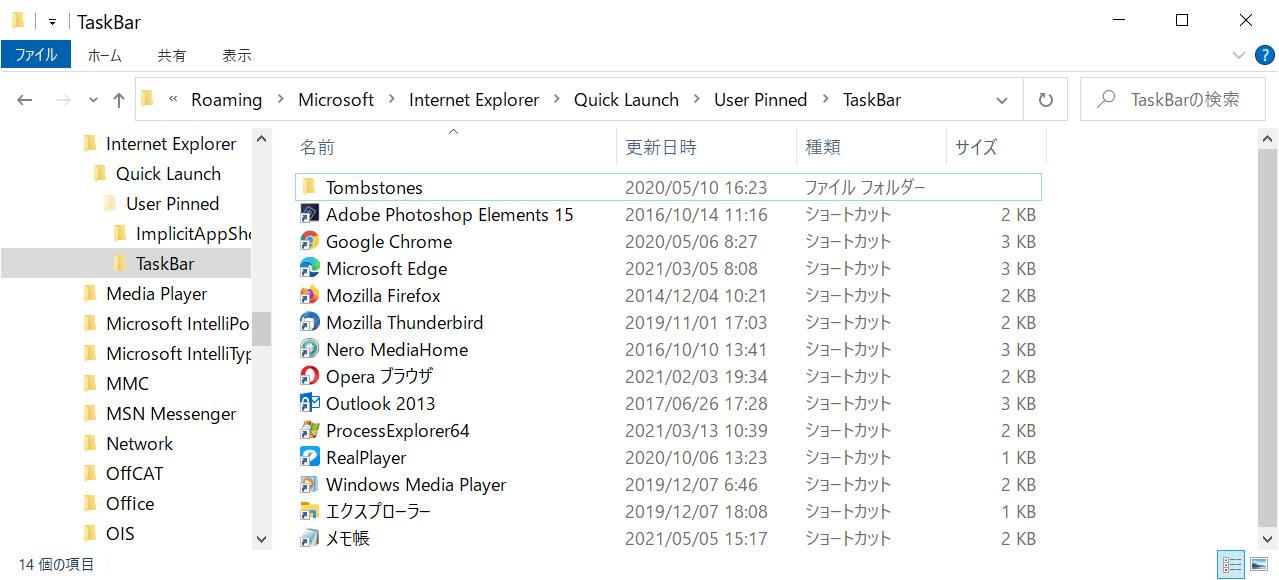This screenshot has width=1279, height=580.
Task: Navigate to Microsoft in address breadcrumb
Action: click(x=336, y=100)
